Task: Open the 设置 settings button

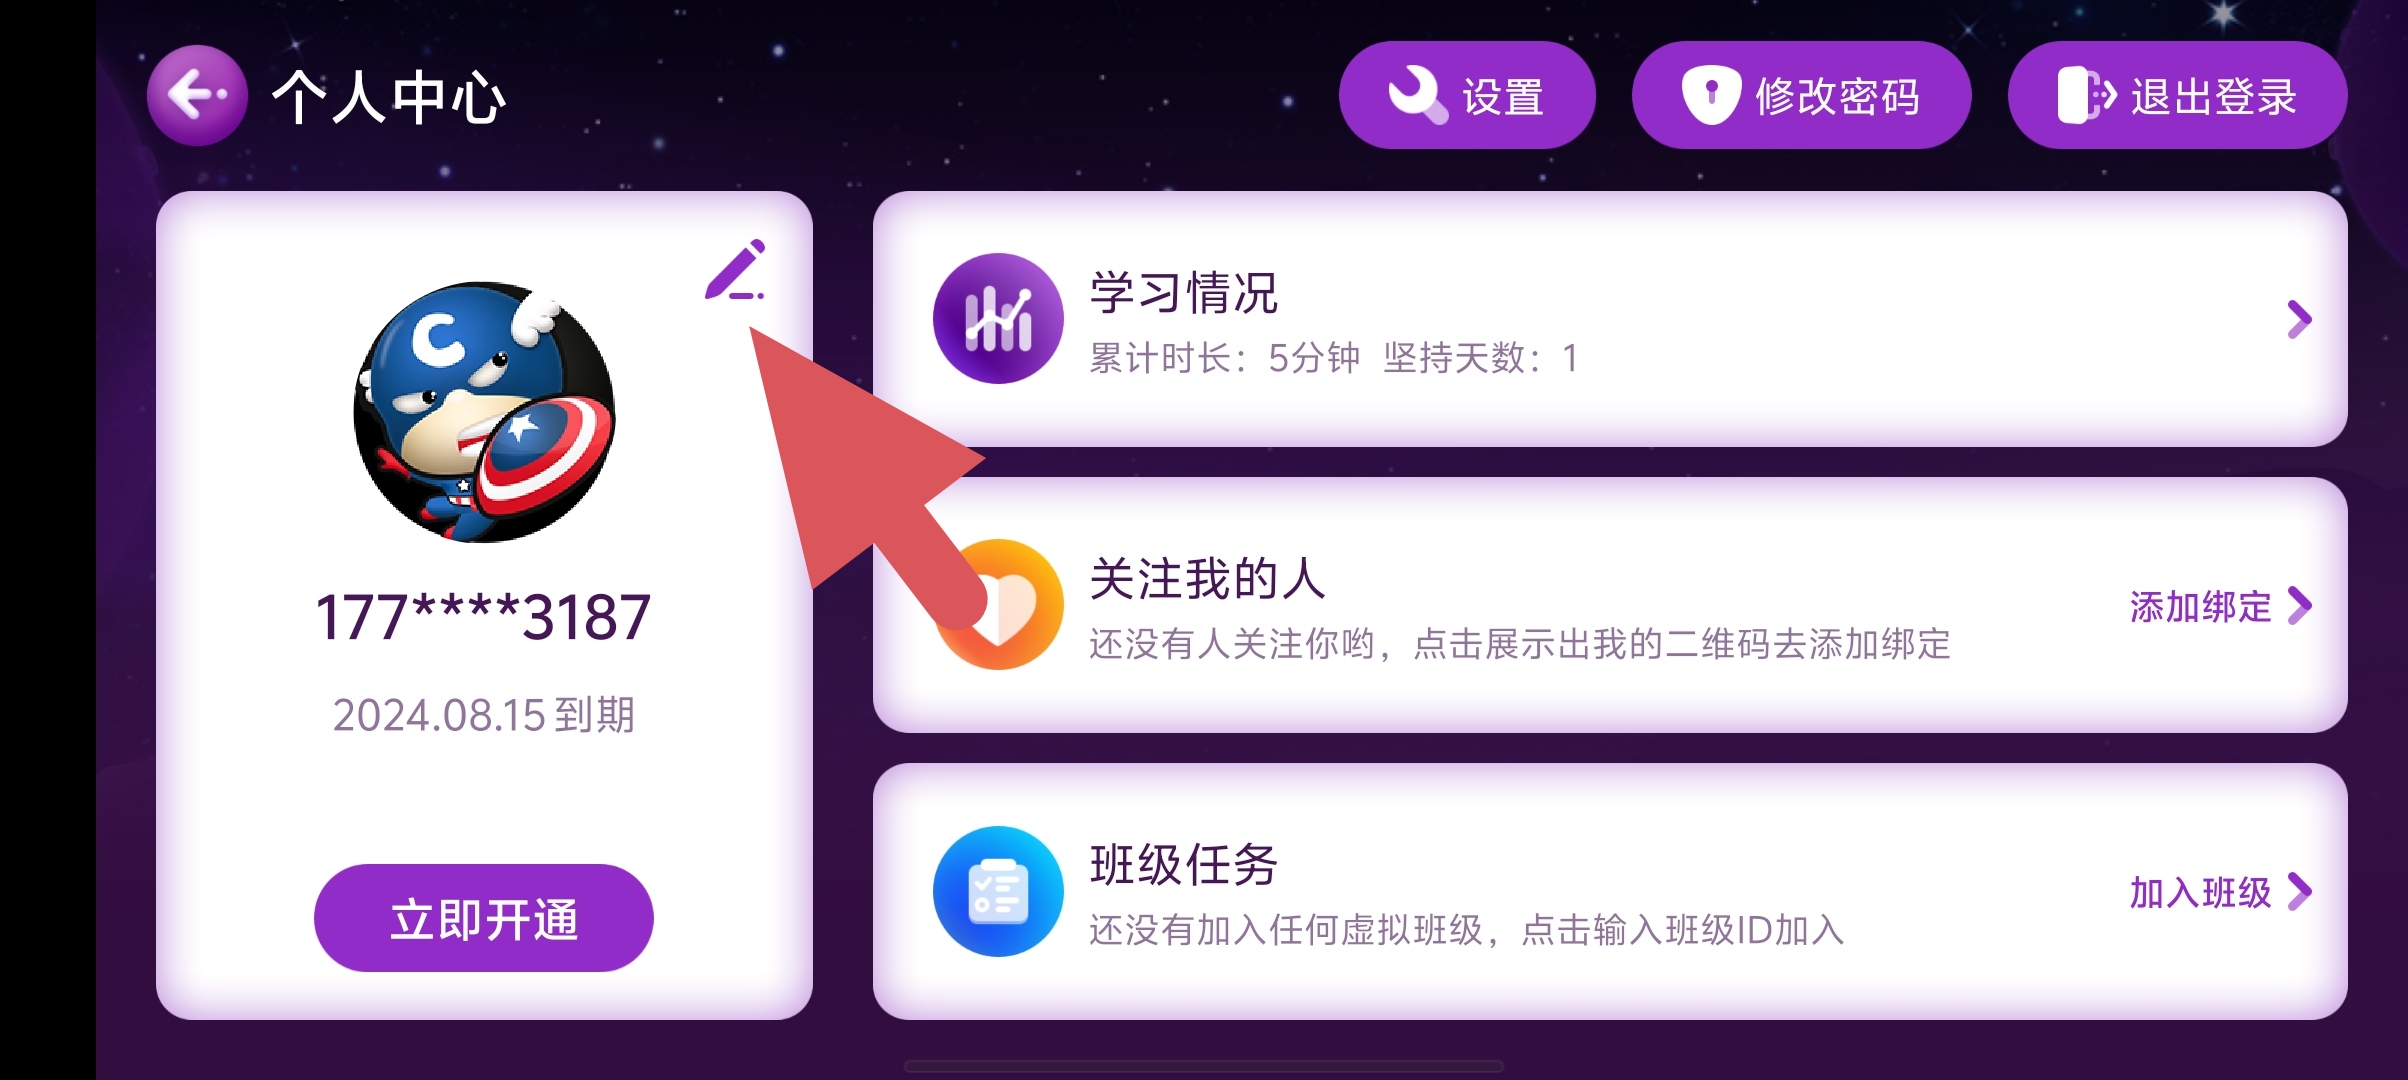Action: pos(1467,95)
